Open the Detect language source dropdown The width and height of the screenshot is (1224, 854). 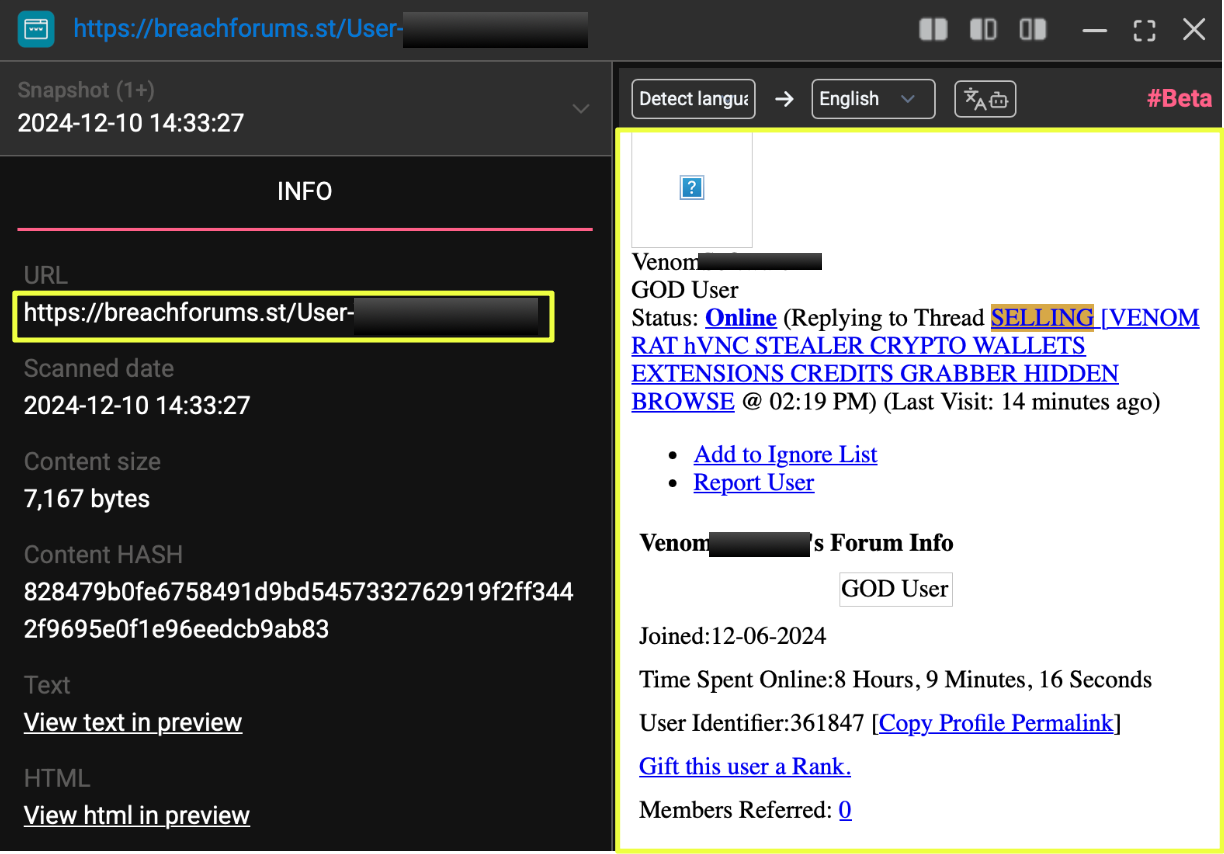(x=693, y=99)
